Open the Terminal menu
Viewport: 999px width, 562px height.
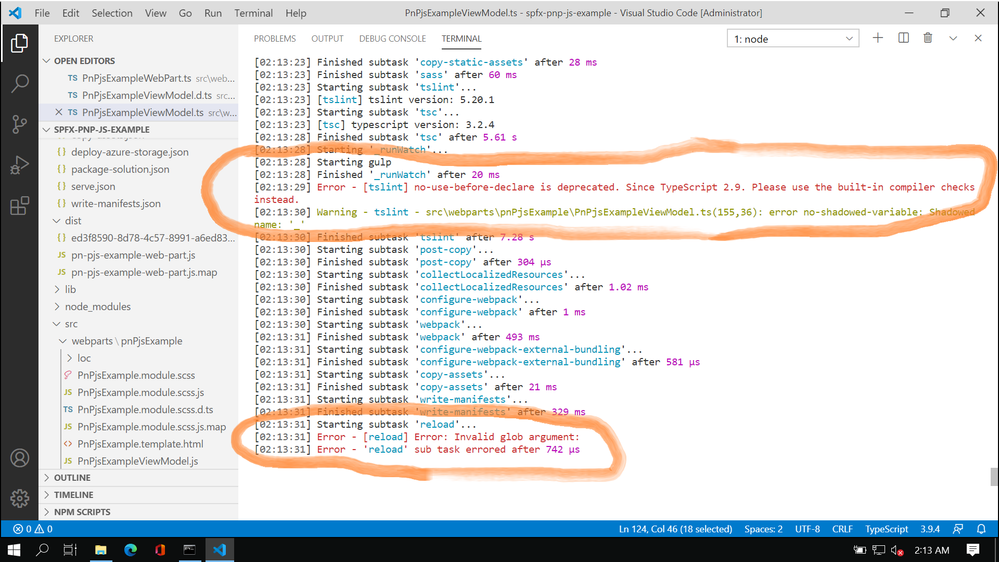[254, 13]
